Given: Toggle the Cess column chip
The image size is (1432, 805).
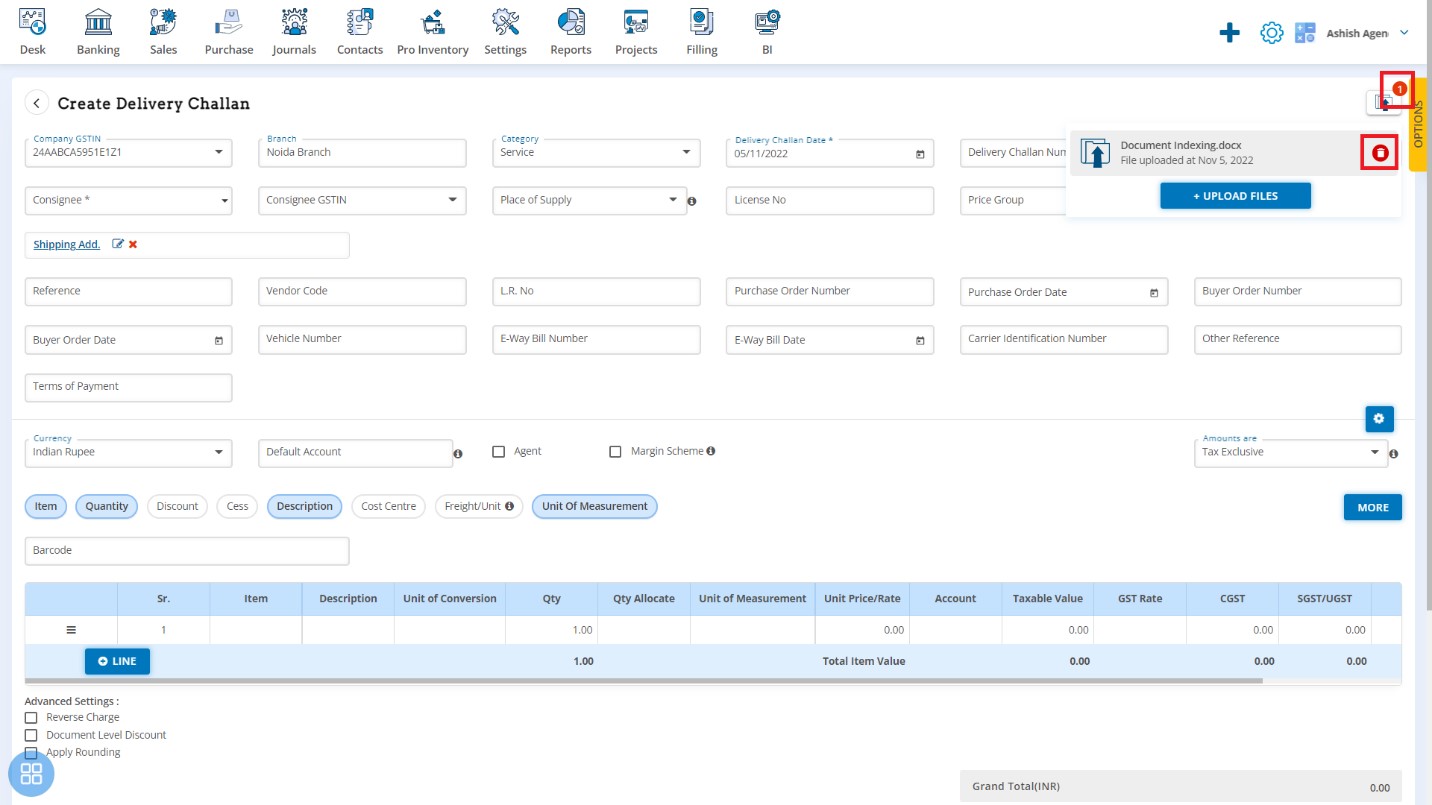Looking at the screenshot, I should pyautogui.click(x=237, y=506).
